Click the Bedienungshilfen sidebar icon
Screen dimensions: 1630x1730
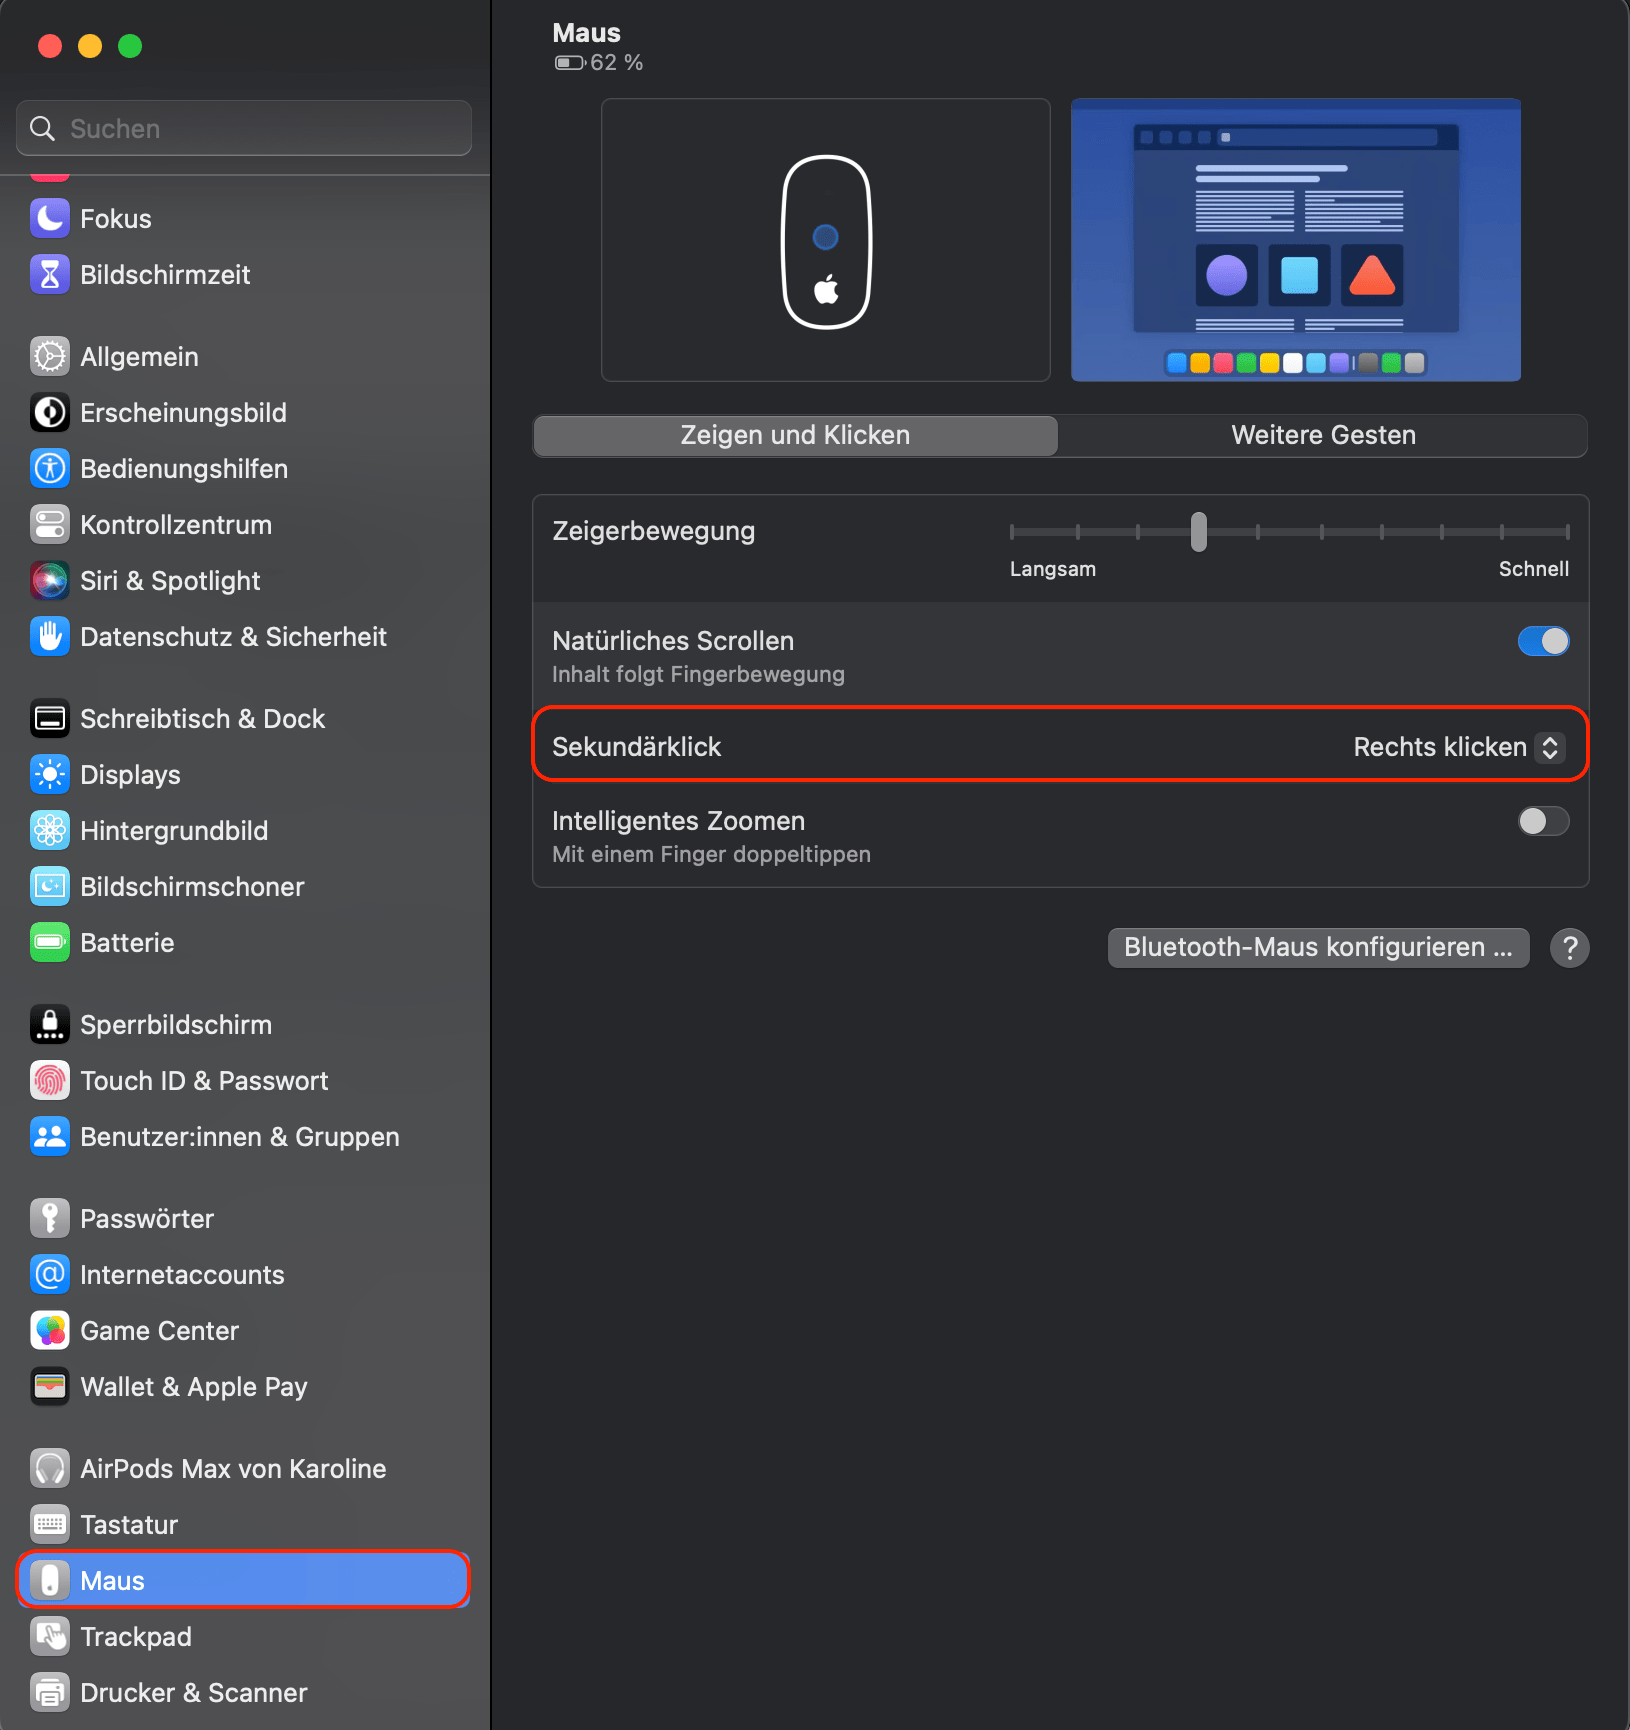tap(50, 468)
